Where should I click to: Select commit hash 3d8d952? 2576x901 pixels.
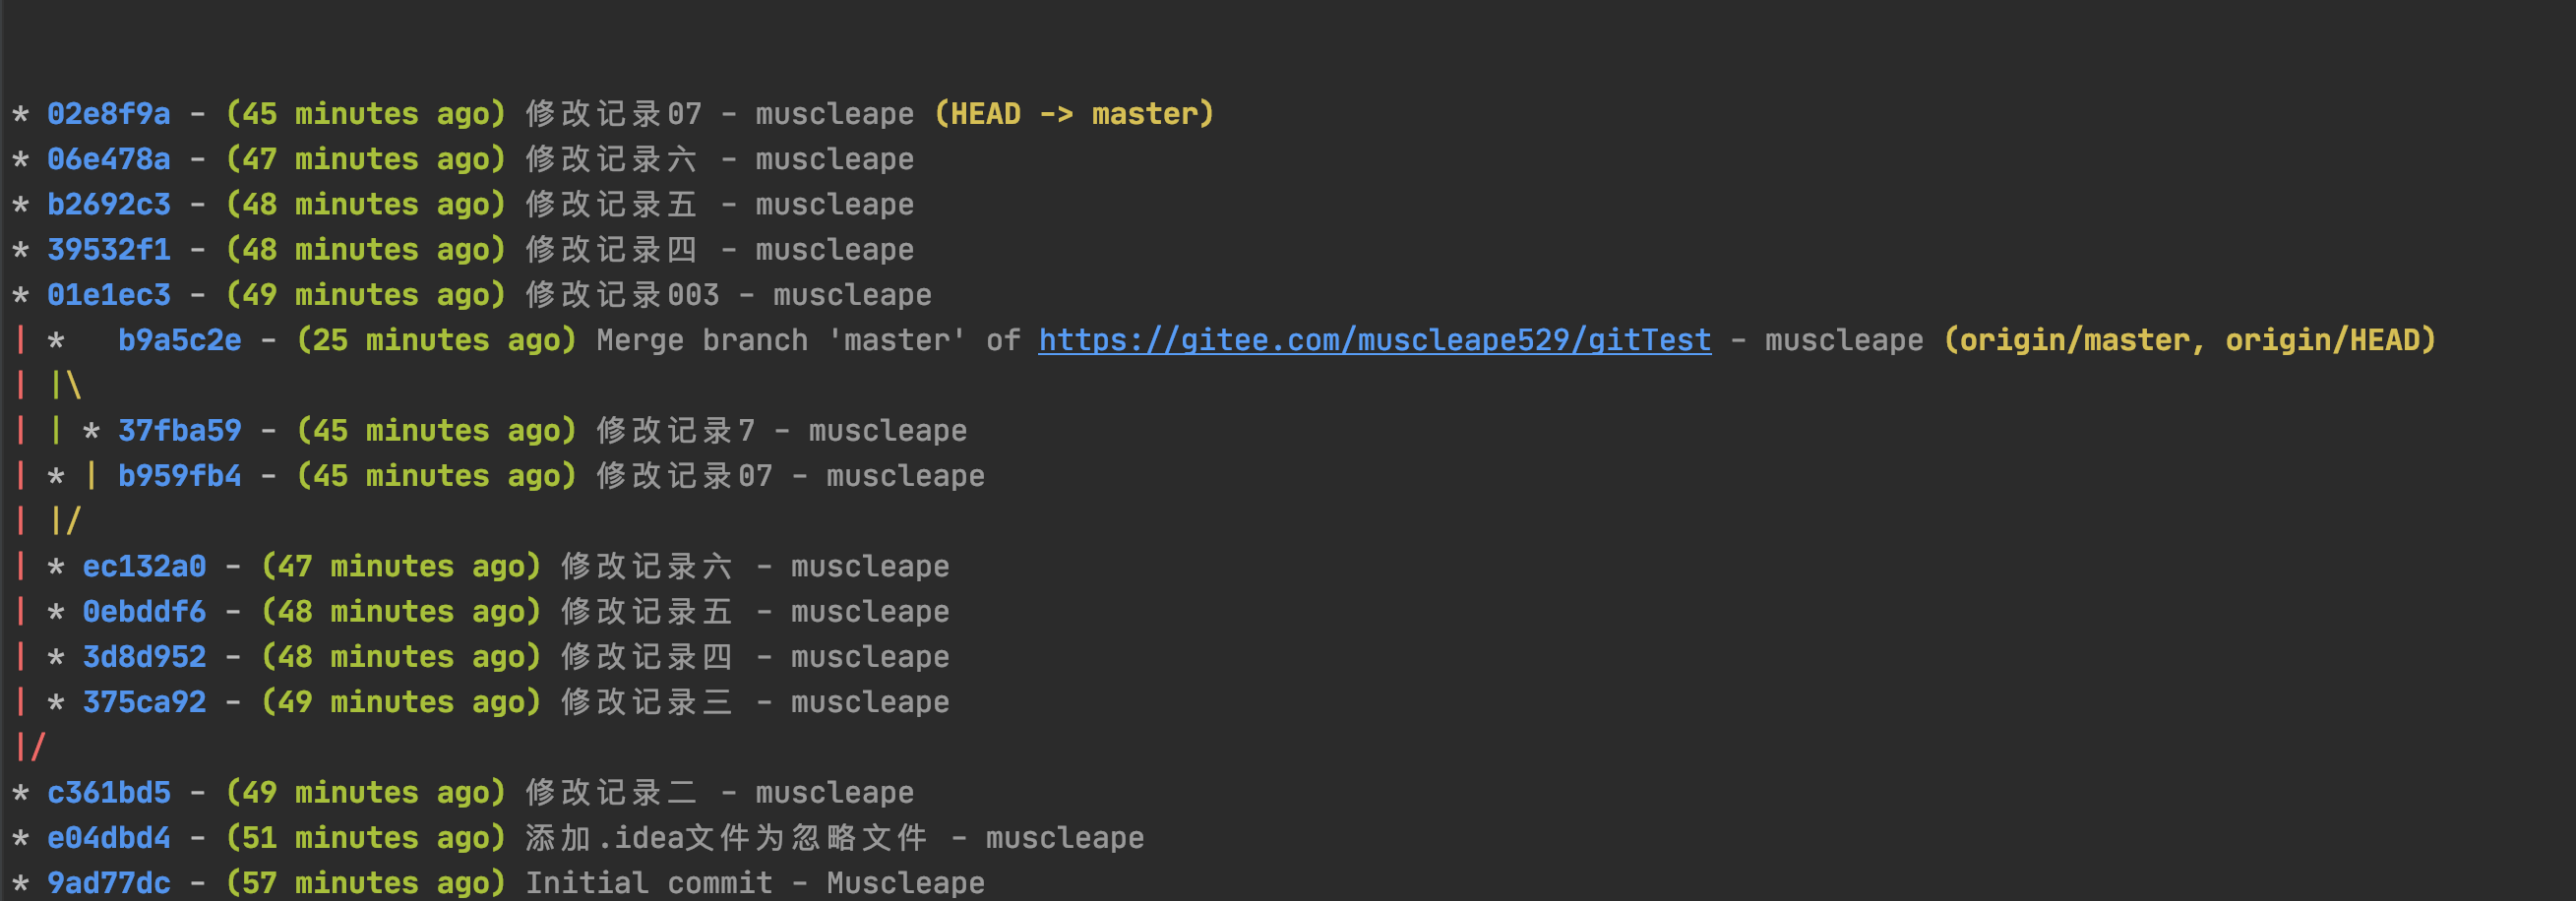tap(144, 657)
